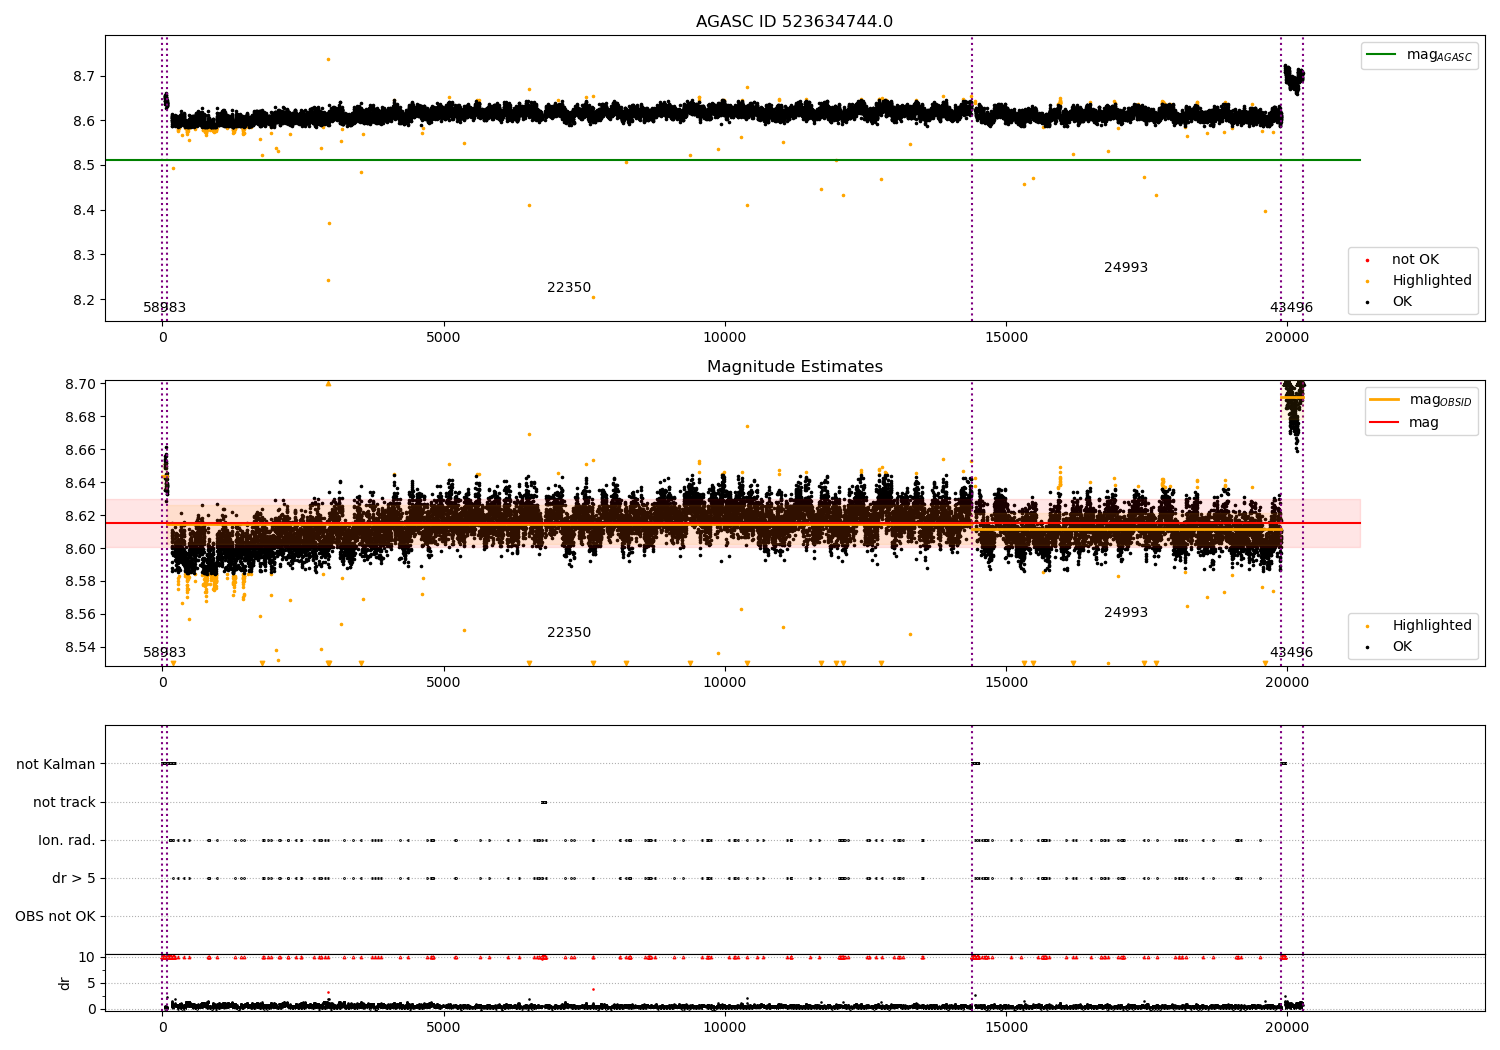The width and height of the screenshot is (1500, 1050).
Task: Click the 8.68 y-tick of the middle plot
Action: click(x=80, y=417)
